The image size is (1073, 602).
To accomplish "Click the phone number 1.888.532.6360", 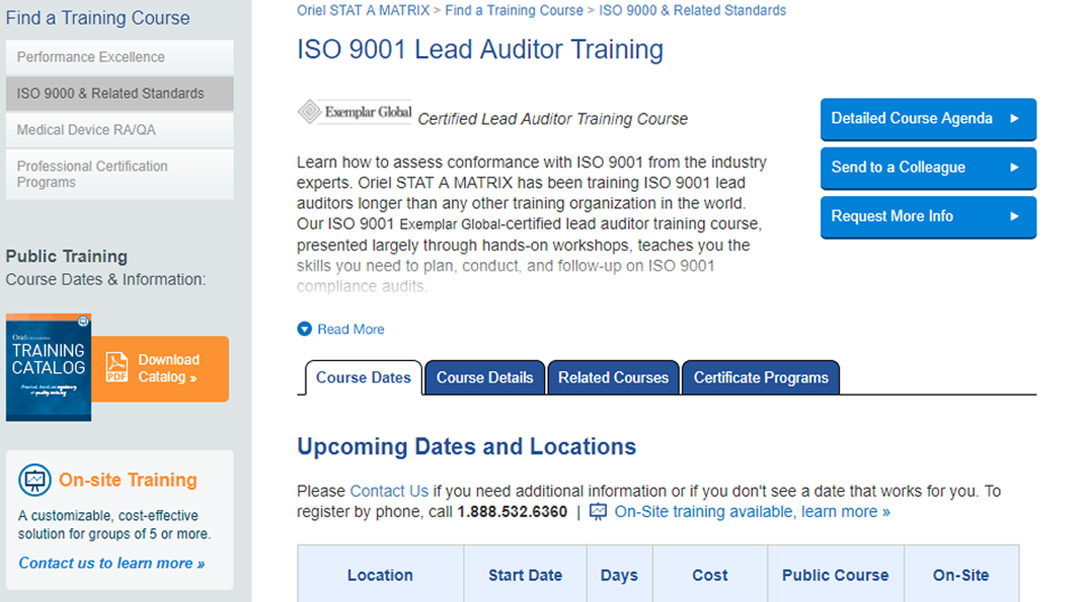I will [512, 512].
